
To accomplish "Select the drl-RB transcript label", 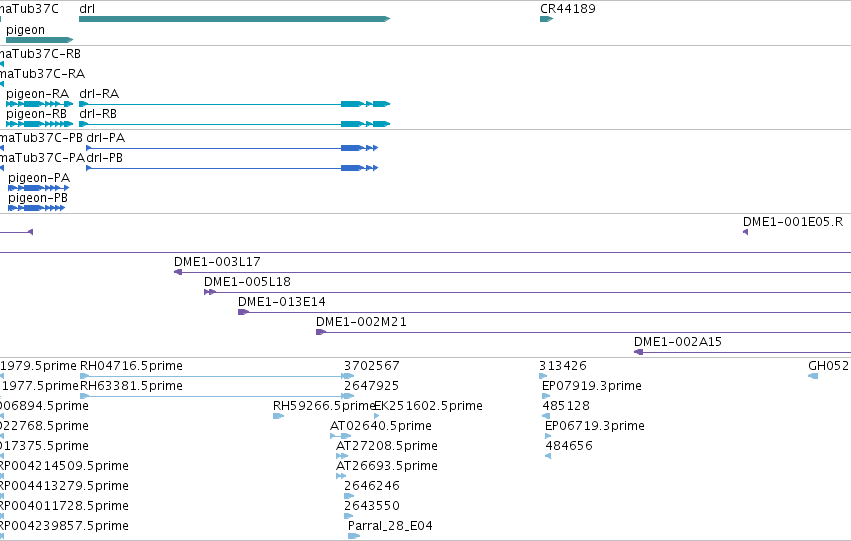I will click(x=98, y=114).
